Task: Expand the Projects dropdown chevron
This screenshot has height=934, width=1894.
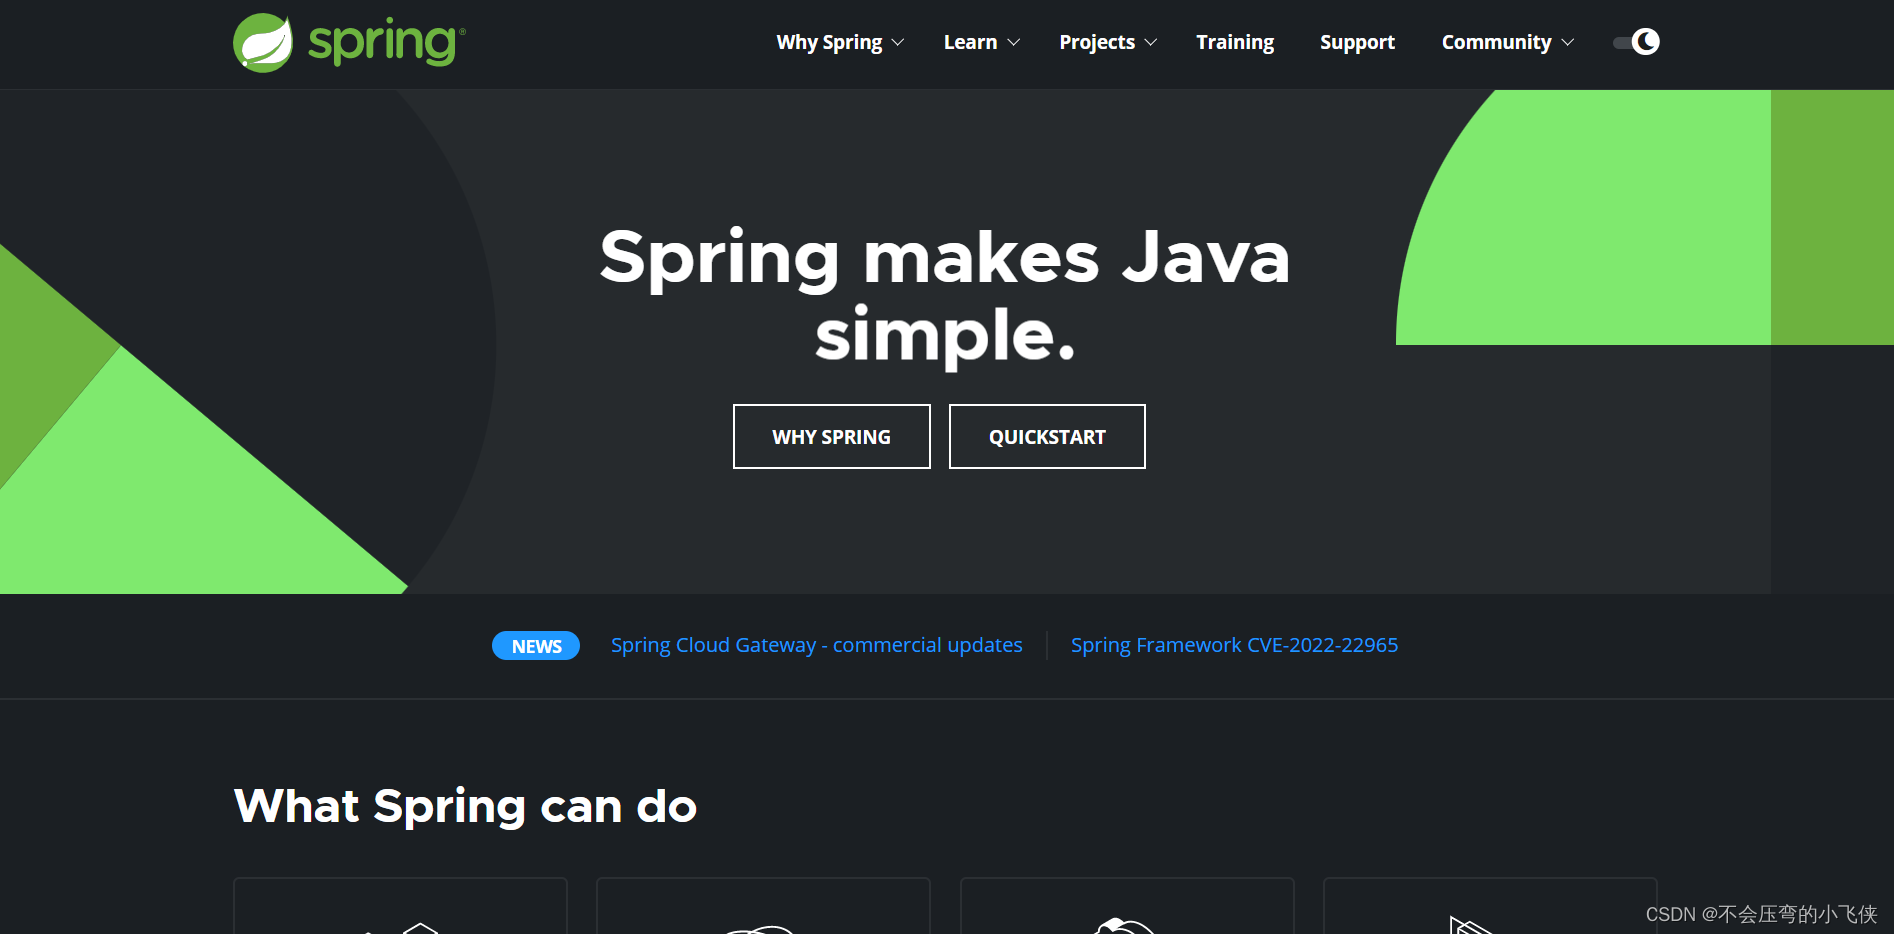Action: 1151,43
